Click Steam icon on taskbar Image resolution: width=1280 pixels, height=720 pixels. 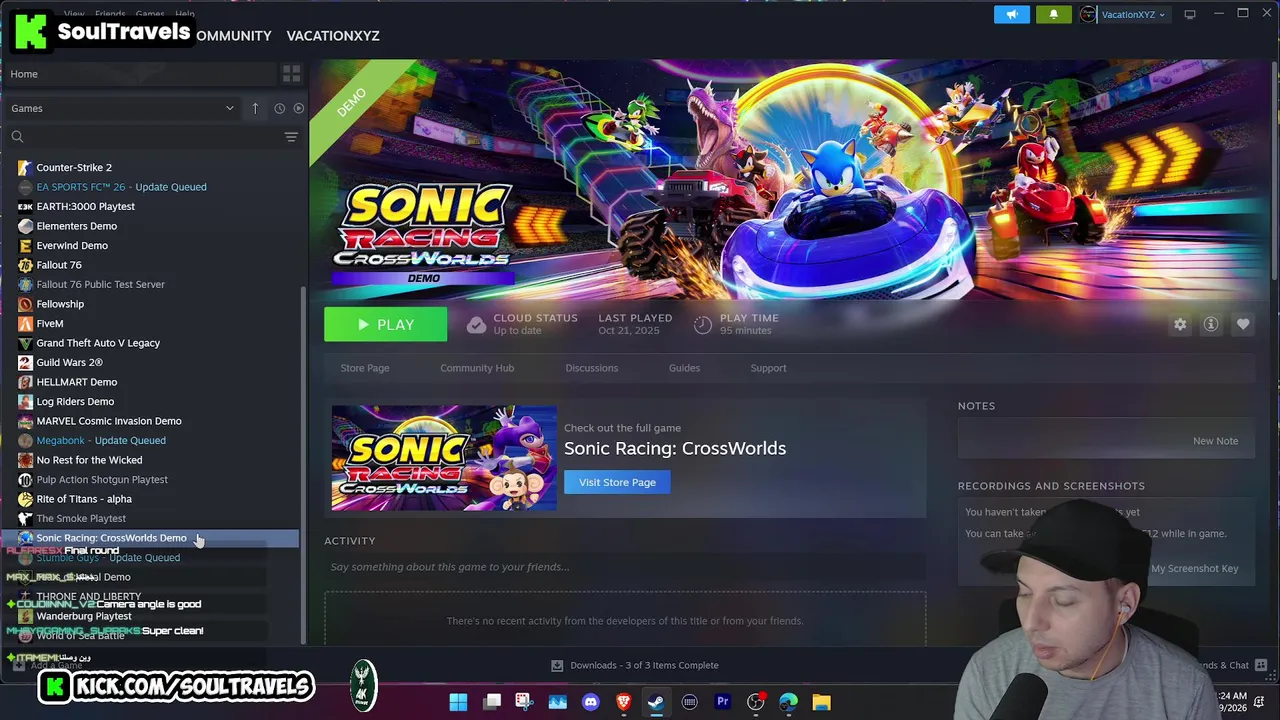656,702
